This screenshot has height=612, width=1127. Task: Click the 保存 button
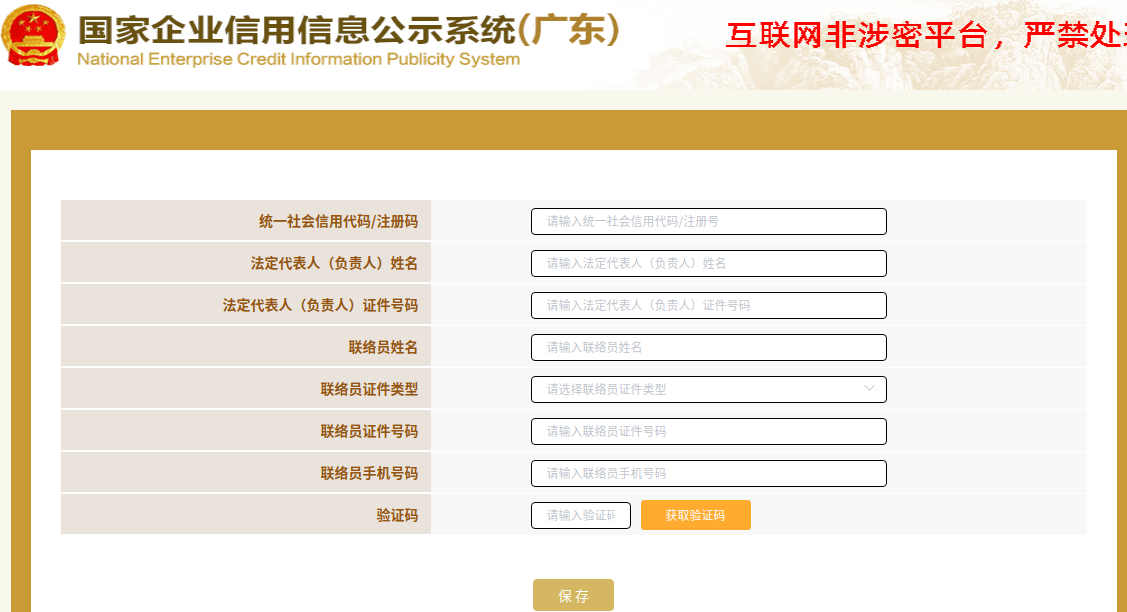coord(573,596)
